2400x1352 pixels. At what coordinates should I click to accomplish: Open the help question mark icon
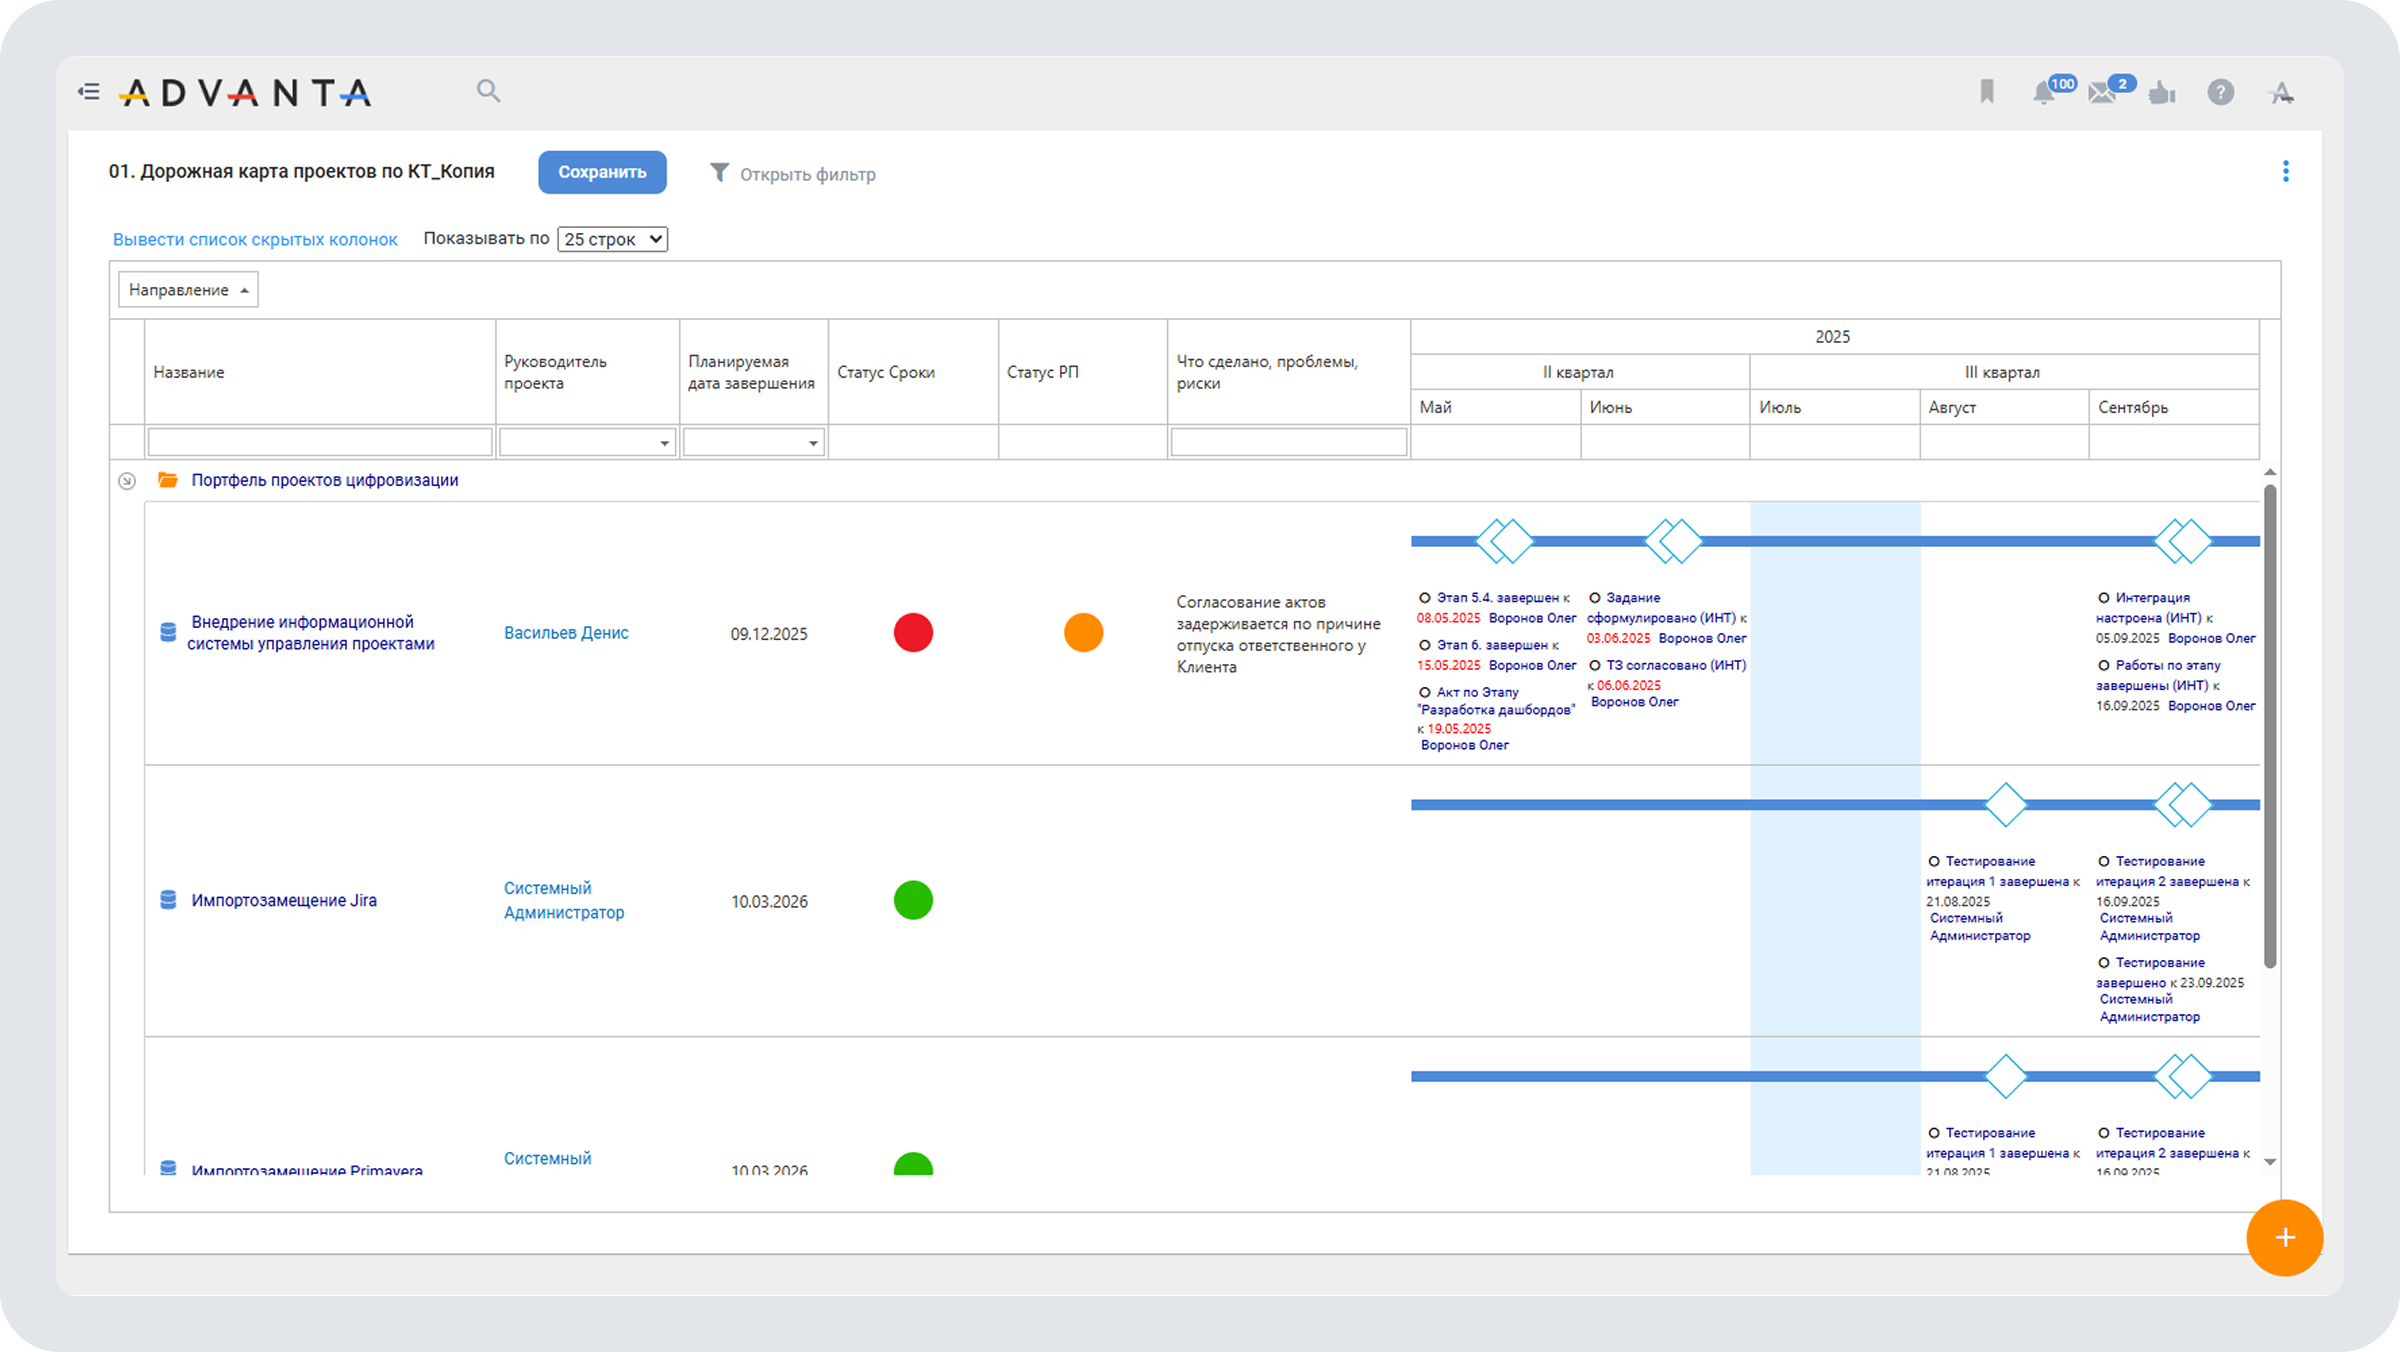[x=2220, y=93]
